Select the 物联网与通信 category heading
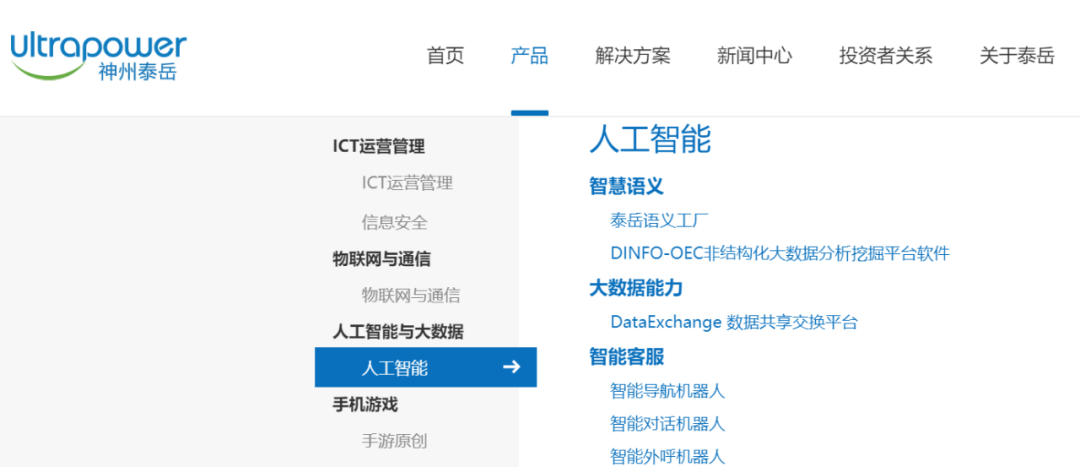This screenshot has width=1080, height=467. pyautogui.click(x=382, y=260)
